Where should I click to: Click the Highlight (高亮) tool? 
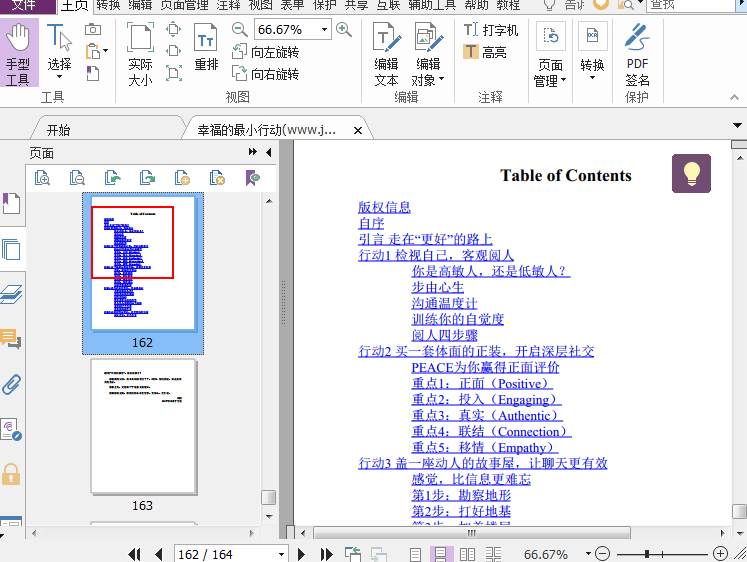point(485,52)
